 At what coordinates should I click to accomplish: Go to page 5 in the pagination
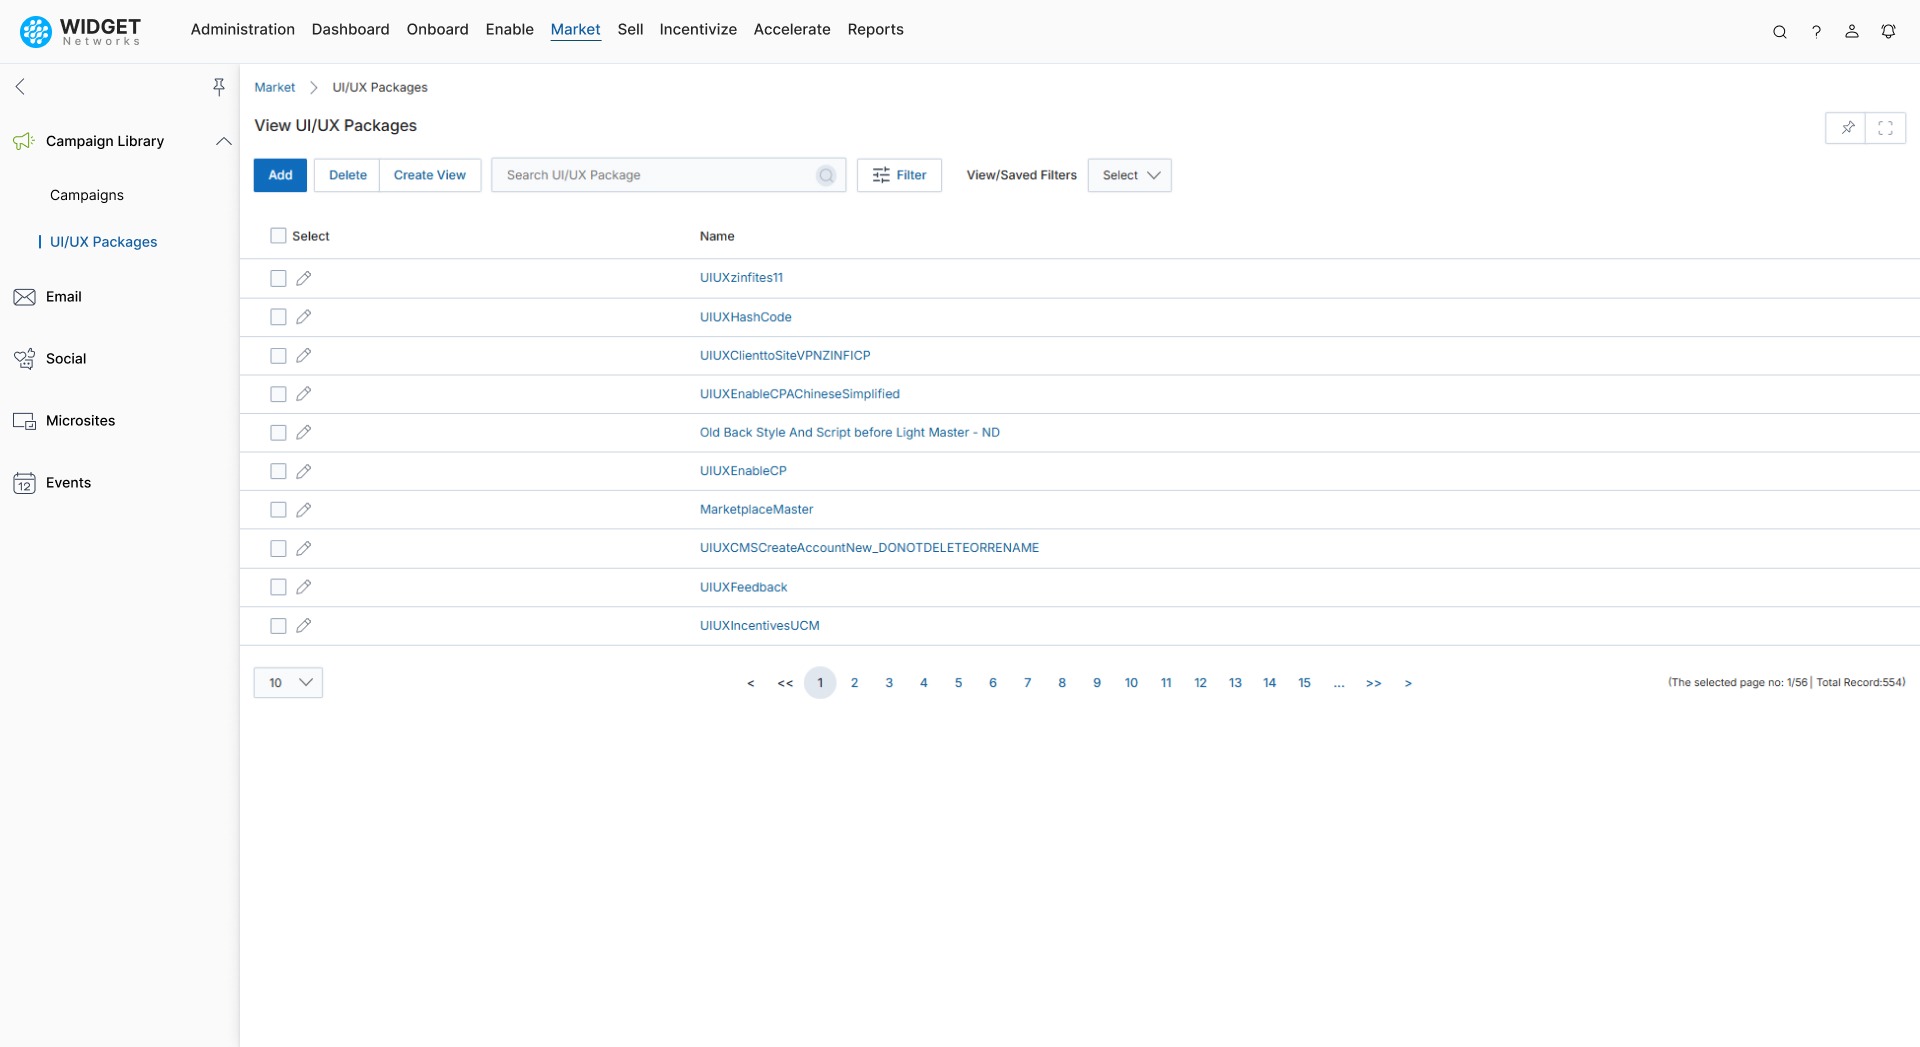[958, 682]
